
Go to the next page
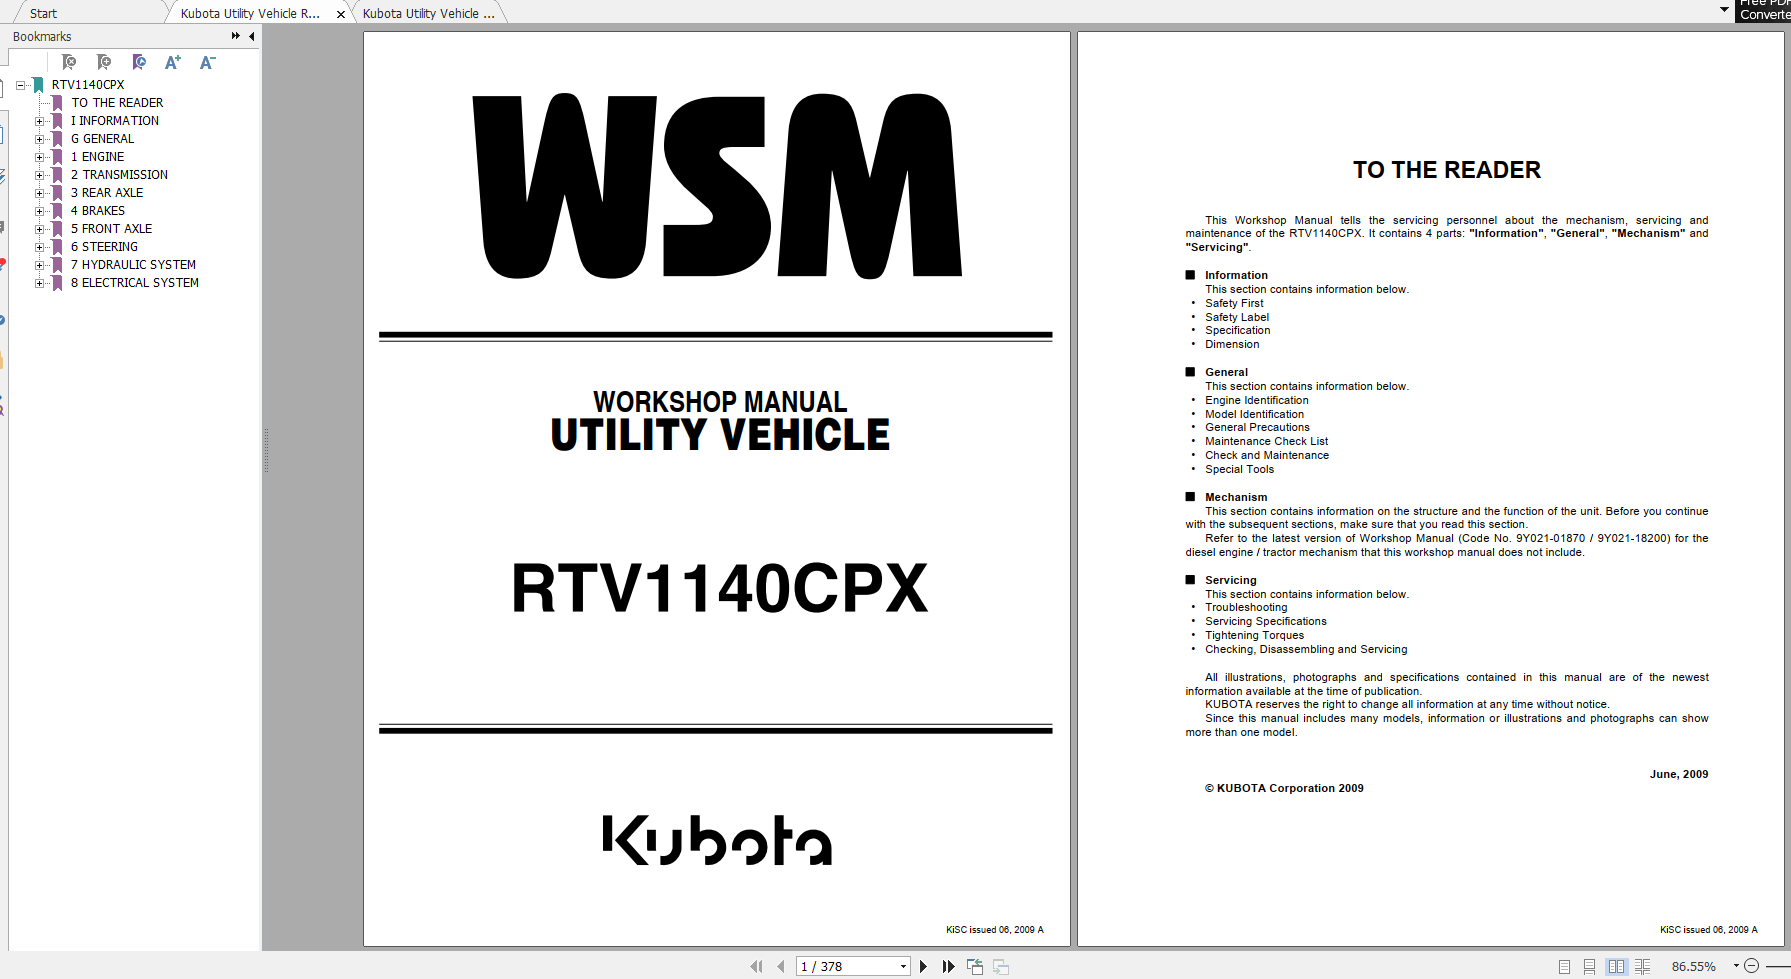[923, 966]
